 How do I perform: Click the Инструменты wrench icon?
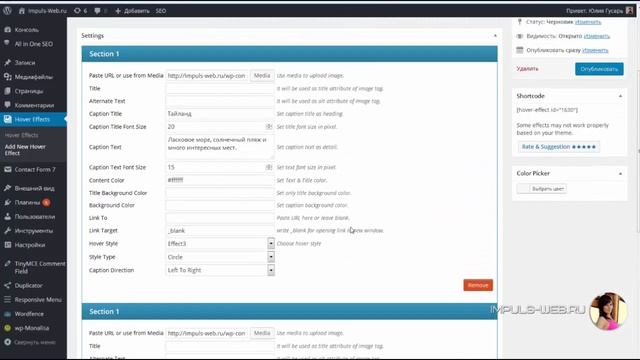click(x=7, y=231)
